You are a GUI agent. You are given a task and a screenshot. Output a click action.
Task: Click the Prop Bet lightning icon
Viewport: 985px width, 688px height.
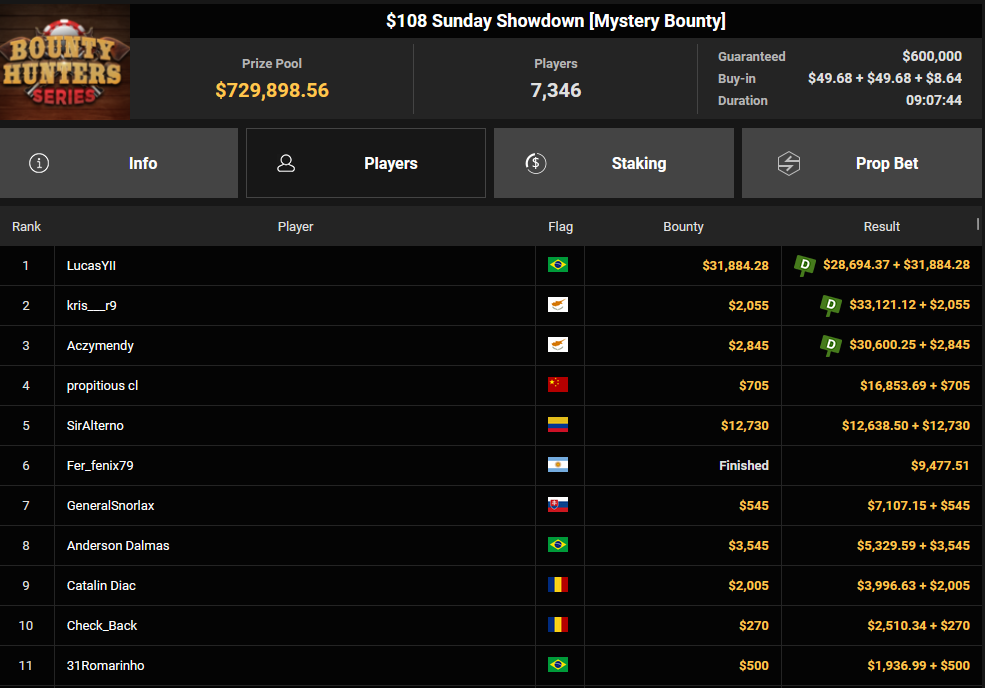coord(789,163)
